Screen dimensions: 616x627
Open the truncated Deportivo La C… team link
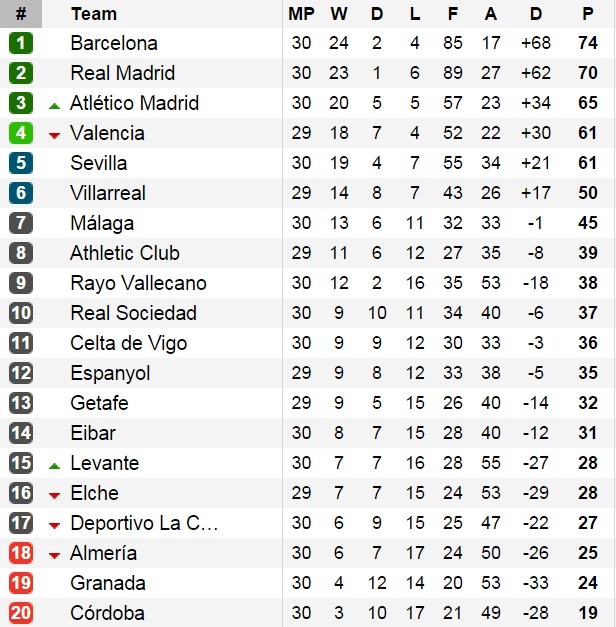[144, 523]
